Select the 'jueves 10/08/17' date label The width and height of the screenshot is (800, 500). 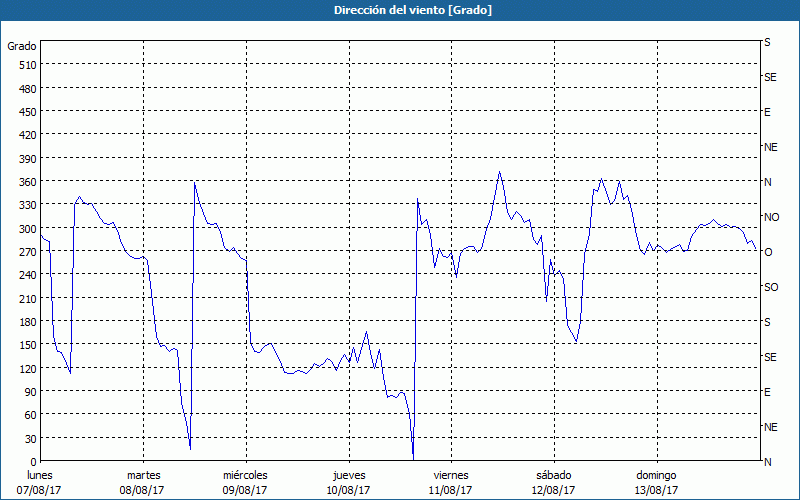point(347,482)
